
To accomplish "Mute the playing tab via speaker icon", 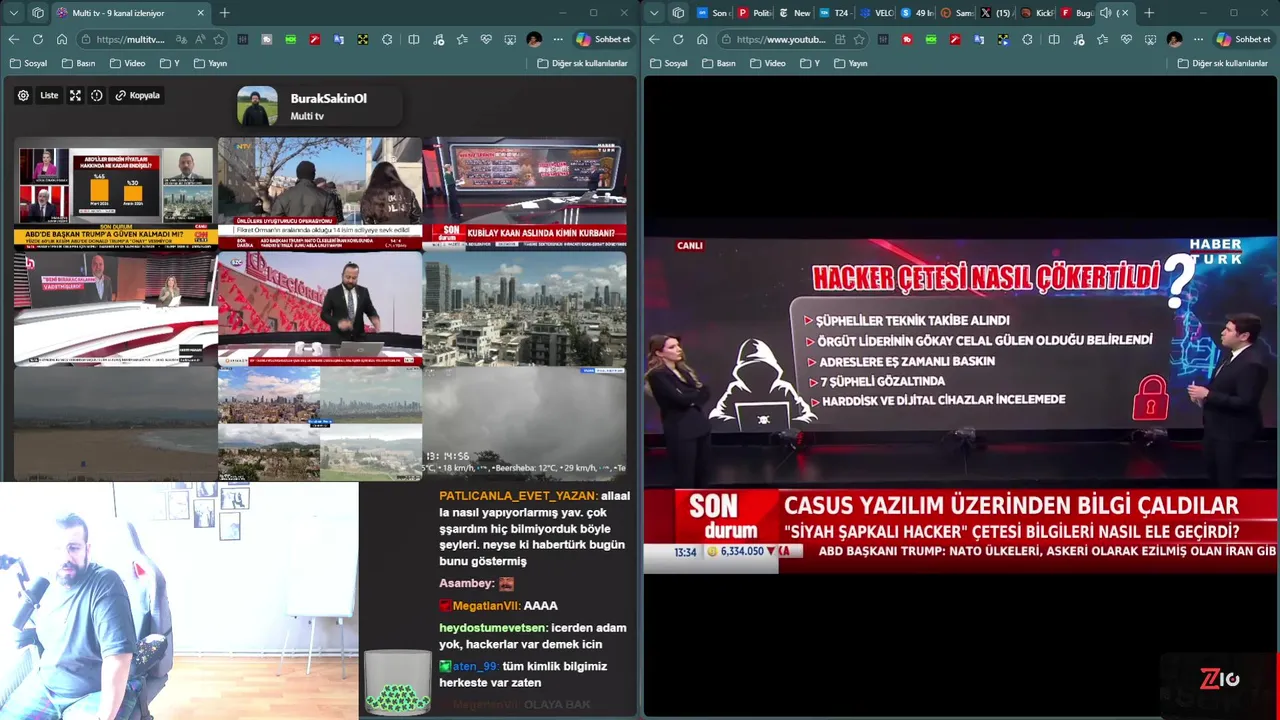I will click(1105, 13).
